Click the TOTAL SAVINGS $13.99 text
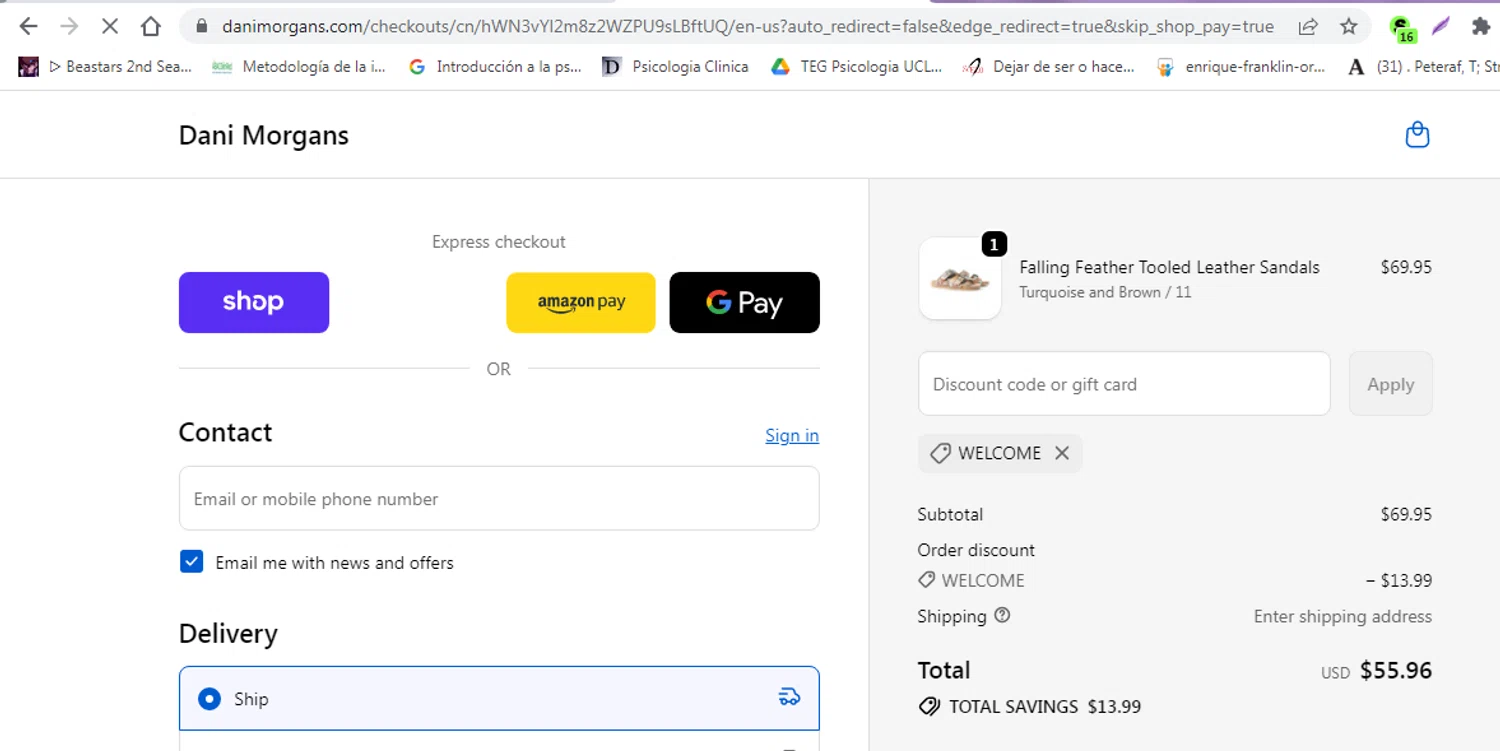This screenshot has width=1500, height=751. pos(1045,706)
